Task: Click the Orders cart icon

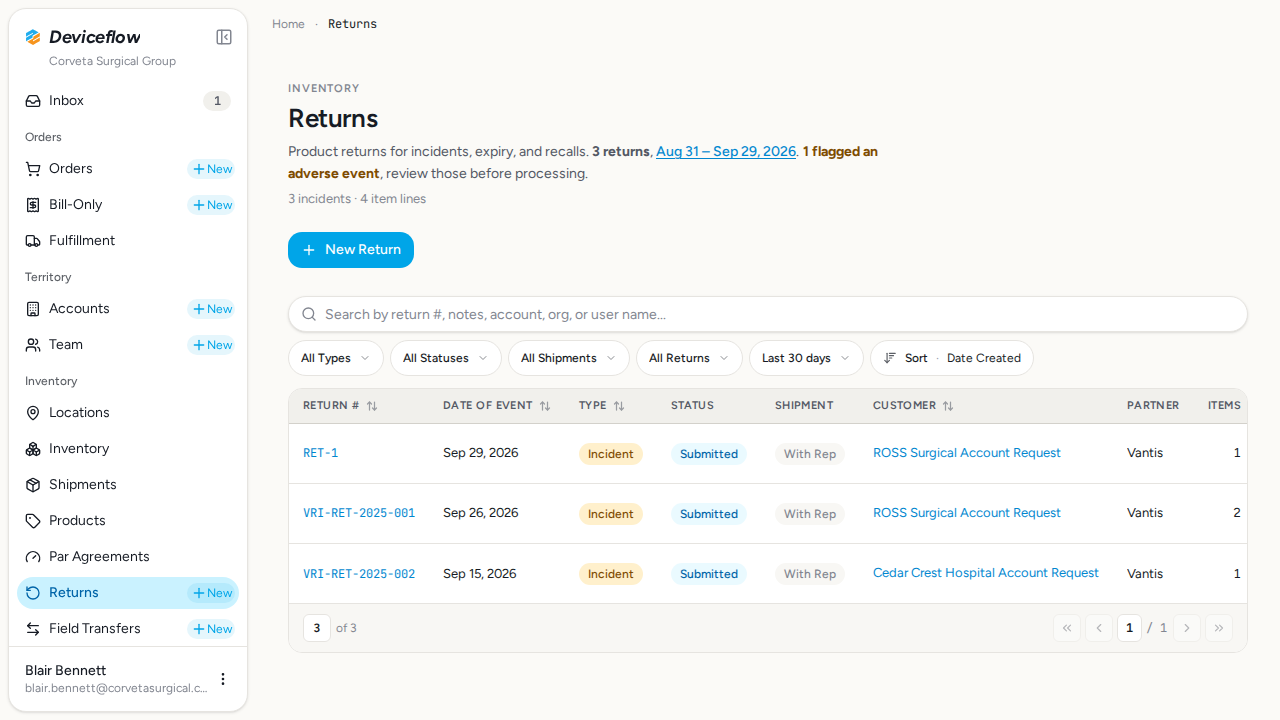Action: coord(33,169)
